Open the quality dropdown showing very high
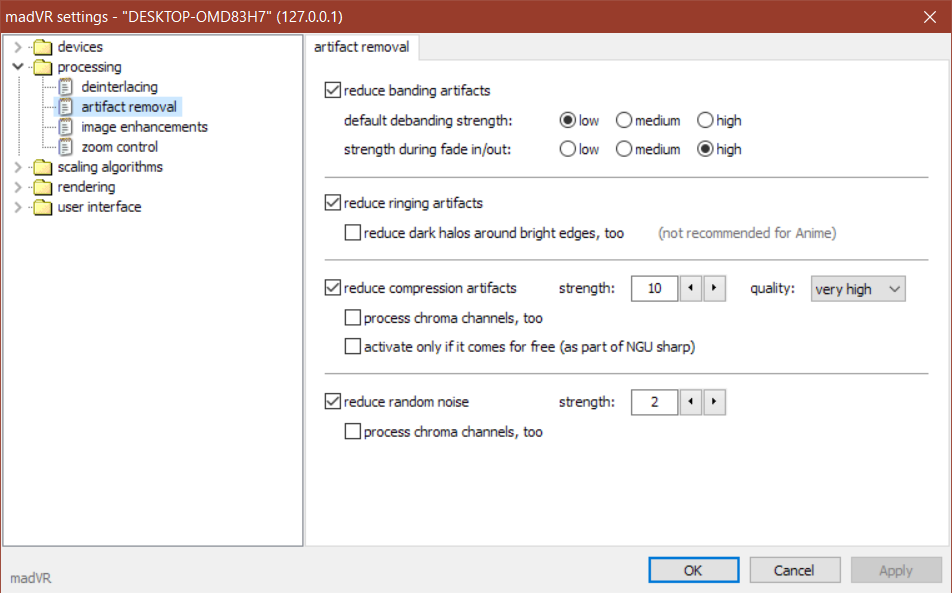This screenshot has width=952, height=593. click(x=858, y=289)
